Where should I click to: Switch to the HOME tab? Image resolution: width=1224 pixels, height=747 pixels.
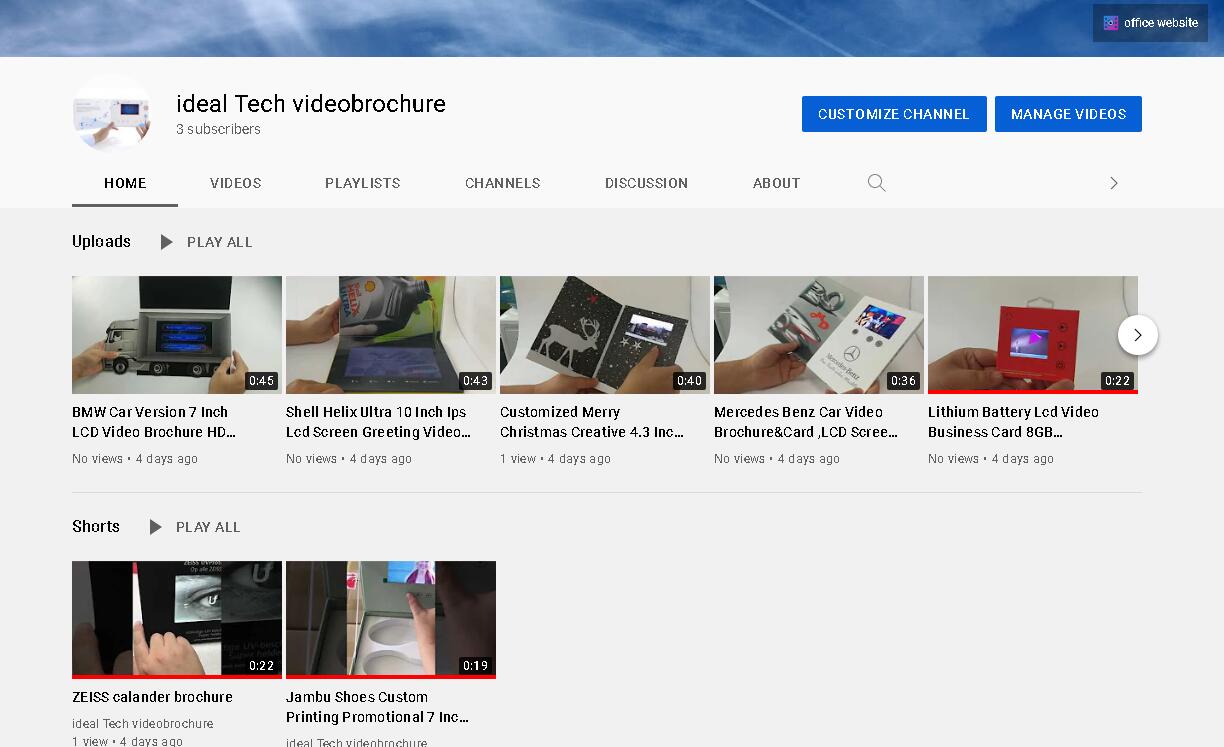coord(125,183)
